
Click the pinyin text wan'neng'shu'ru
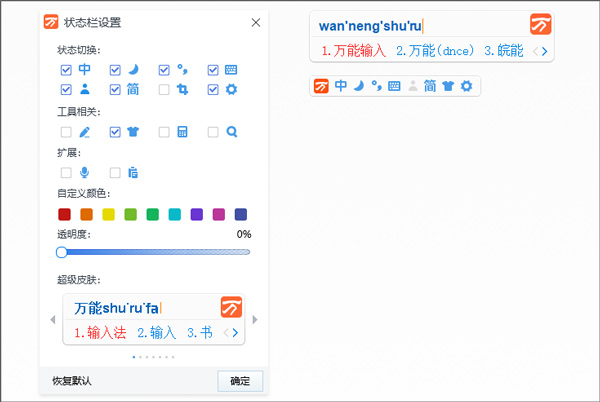pos(370,26)
